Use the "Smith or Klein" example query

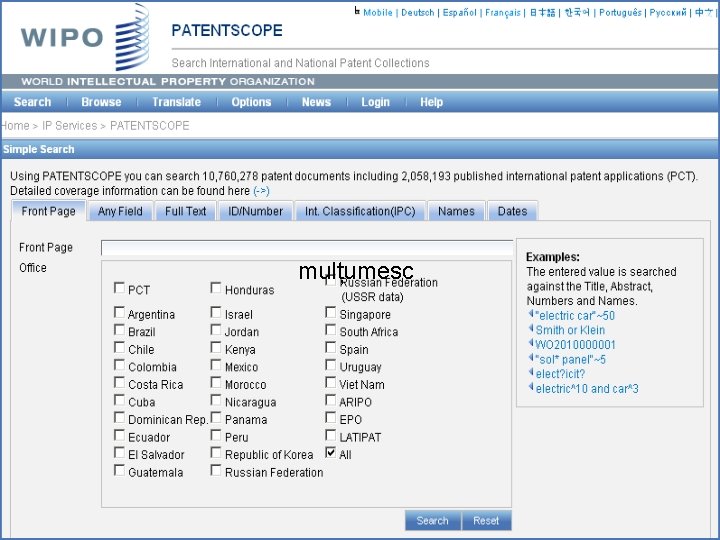point(570,330)
